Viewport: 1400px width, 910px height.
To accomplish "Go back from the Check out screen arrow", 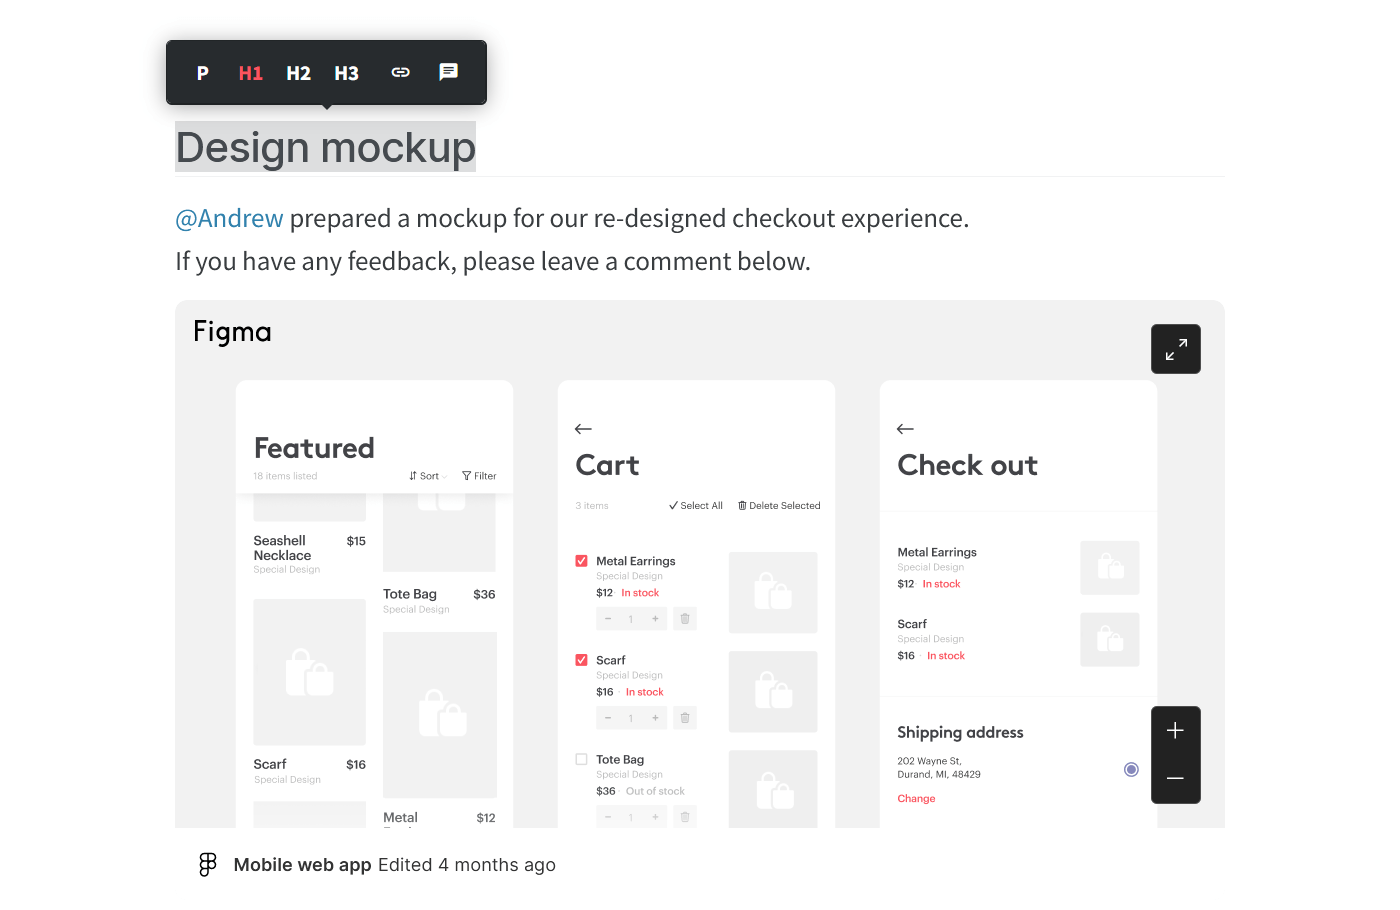I will coord(905,429).
